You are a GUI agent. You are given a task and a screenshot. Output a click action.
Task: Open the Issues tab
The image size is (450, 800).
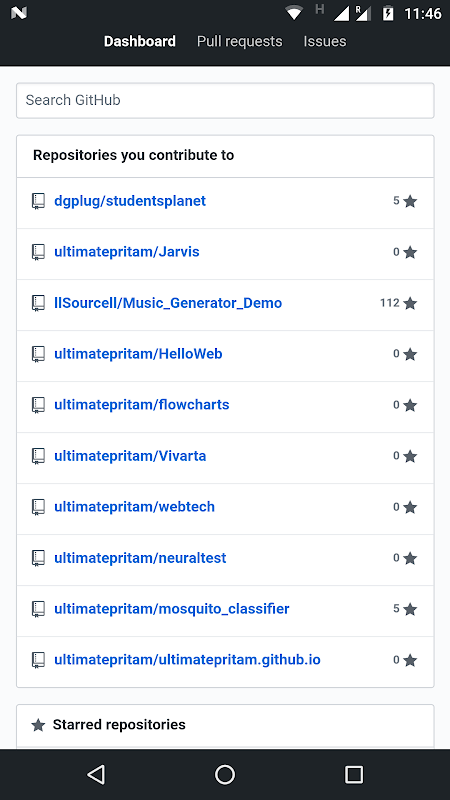coord(324,41)
